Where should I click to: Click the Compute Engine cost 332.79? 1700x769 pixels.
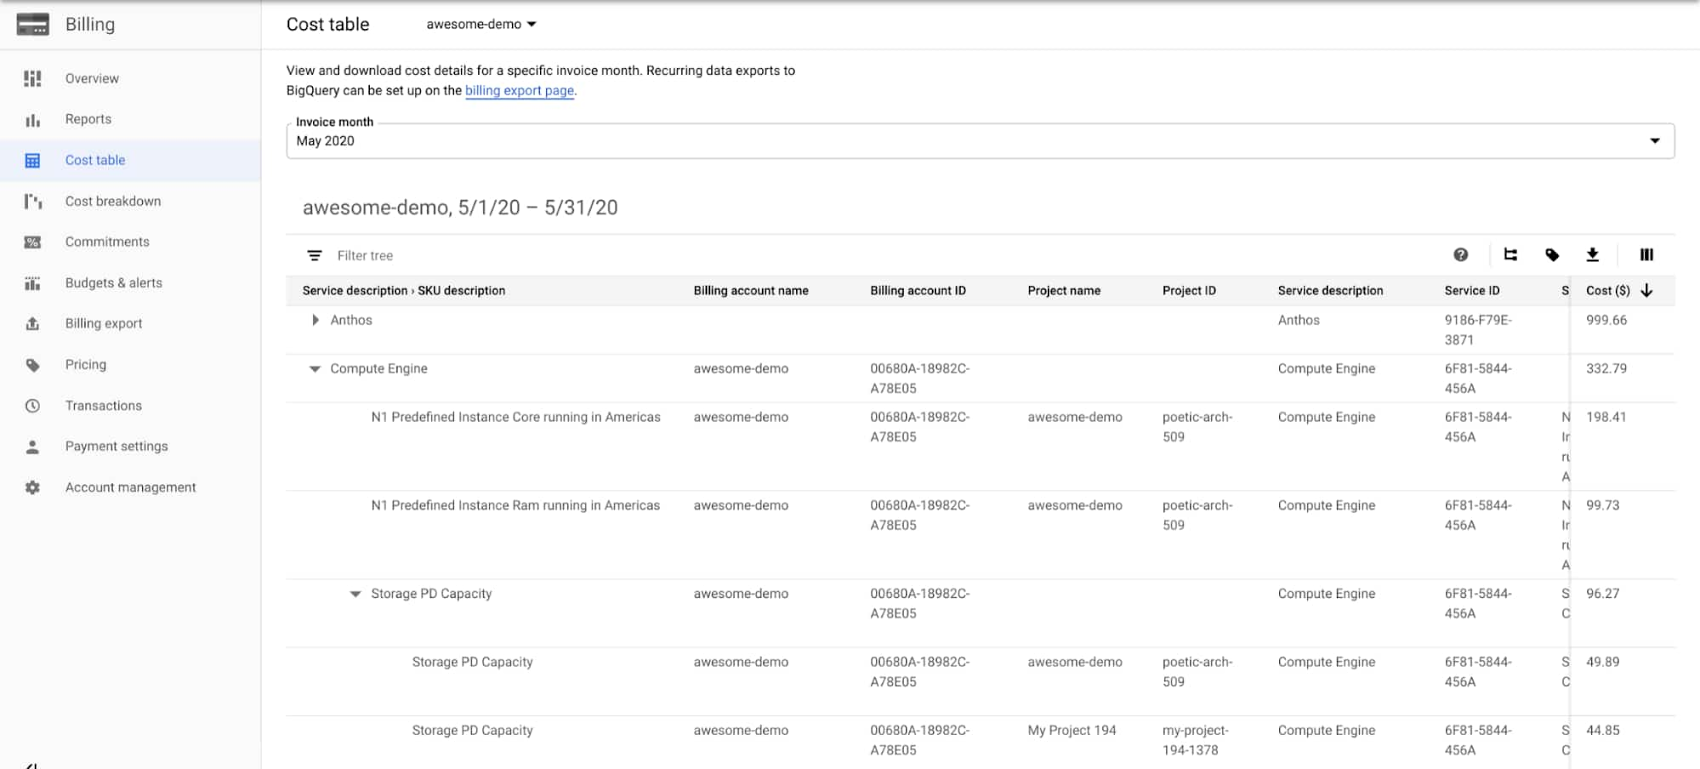pos(1606,369)
